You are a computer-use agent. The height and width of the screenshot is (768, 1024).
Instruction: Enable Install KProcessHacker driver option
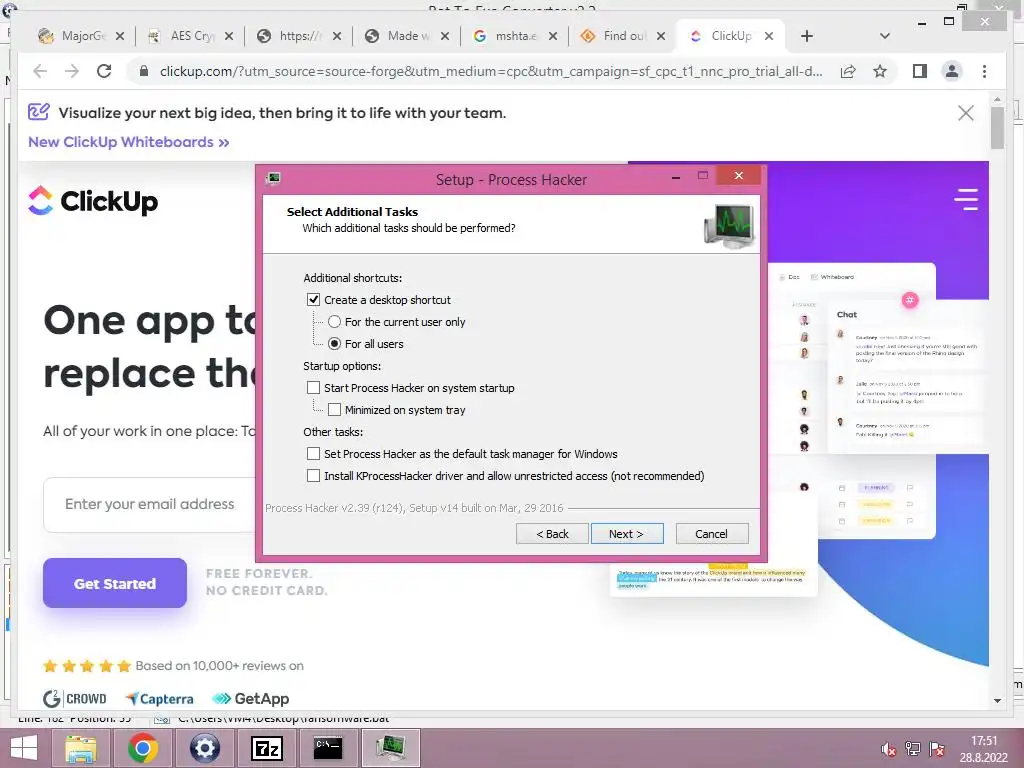pos(313,475)
